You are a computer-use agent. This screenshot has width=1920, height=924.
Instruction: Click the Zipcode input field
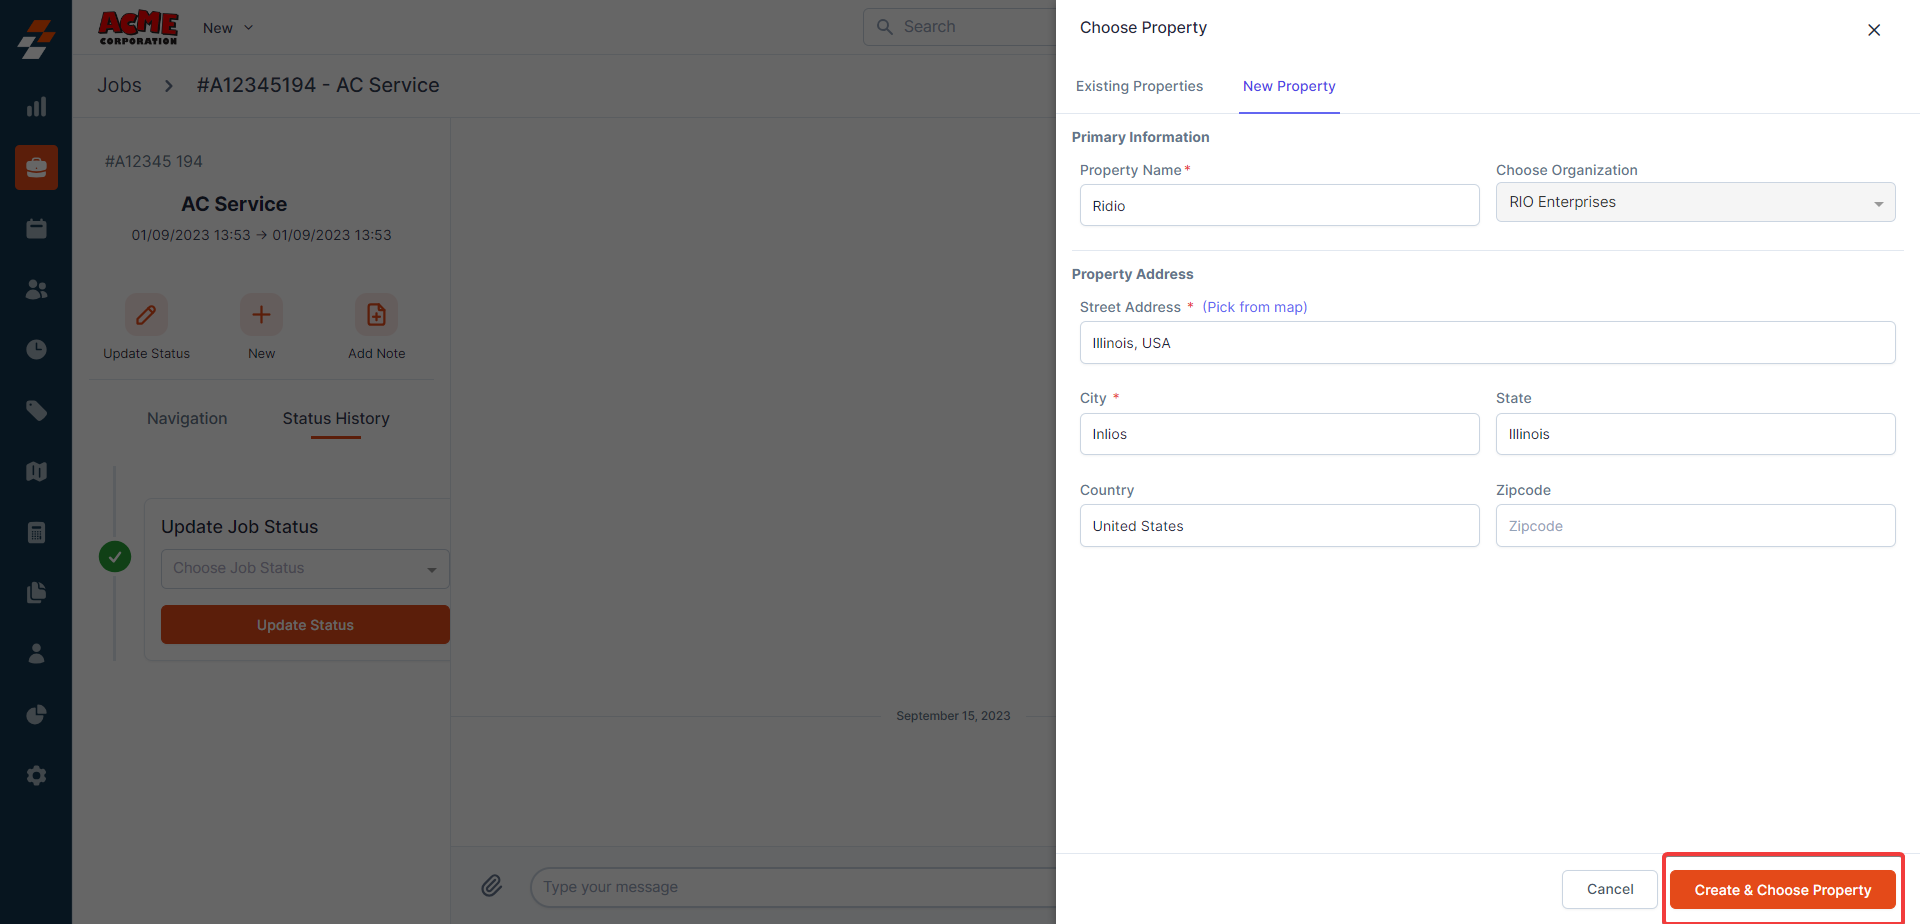(x=1695, y=526)
